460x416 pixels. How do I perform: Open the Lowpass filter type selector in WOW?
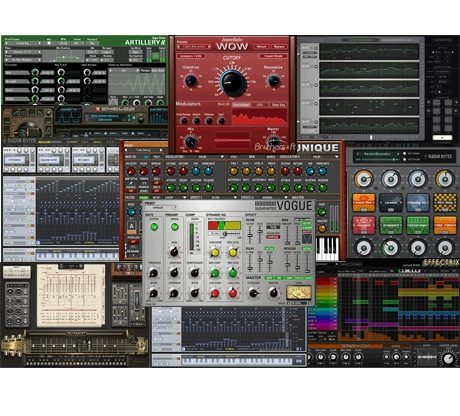(191, 56)
